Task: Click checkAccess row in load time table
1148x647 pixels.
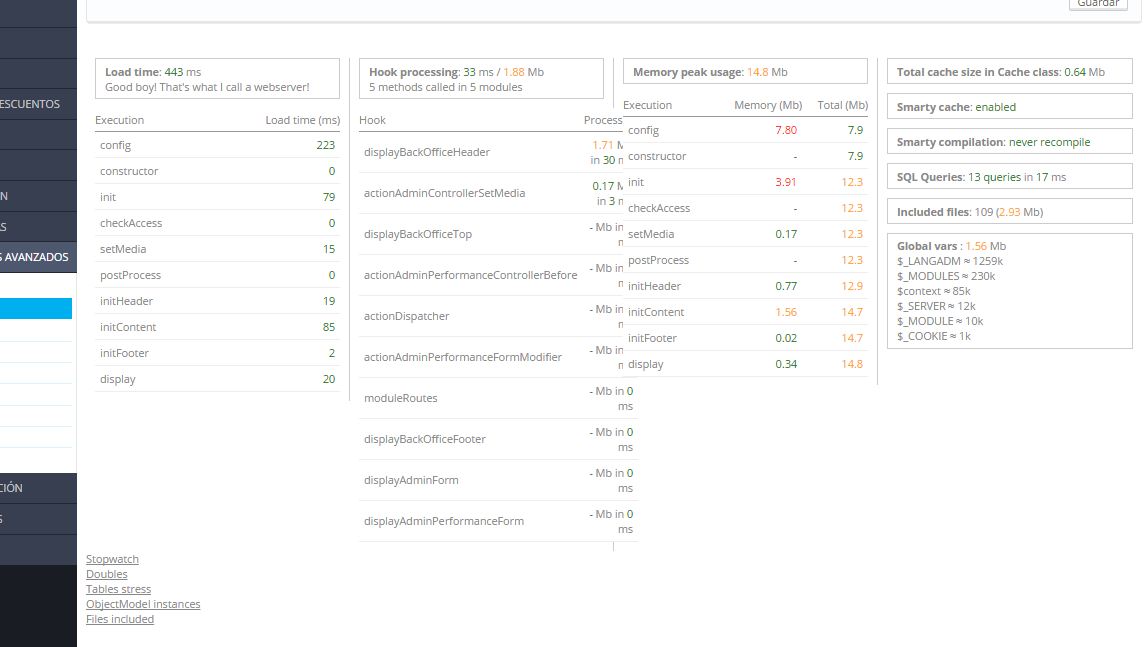Action: pos(217,223)
